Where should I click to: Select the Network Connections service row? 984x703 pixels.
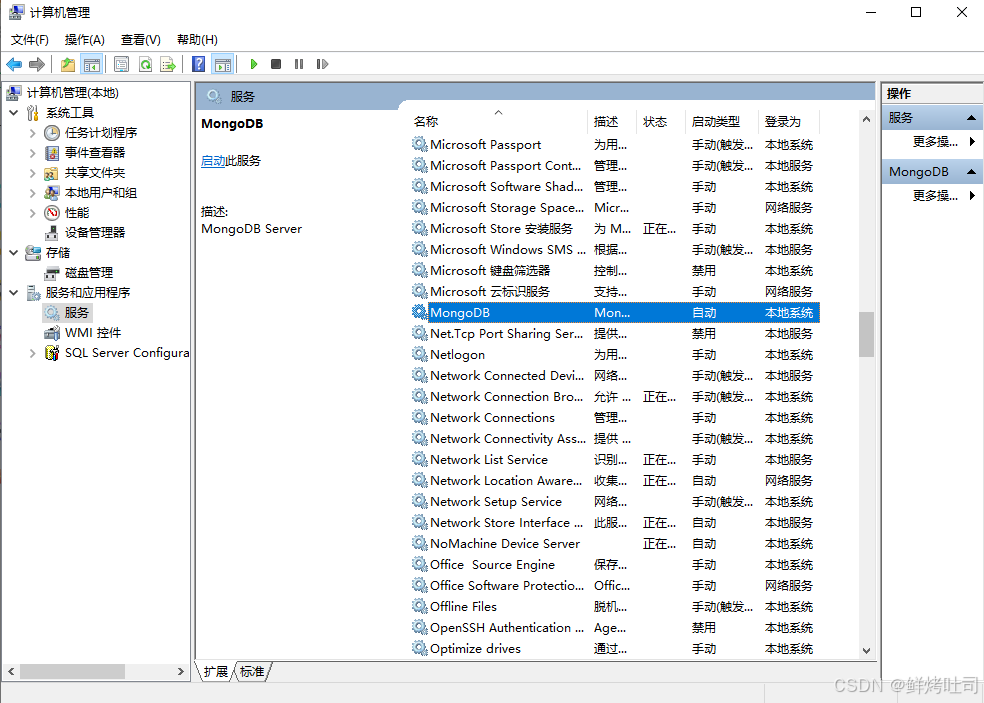[615, 417]
